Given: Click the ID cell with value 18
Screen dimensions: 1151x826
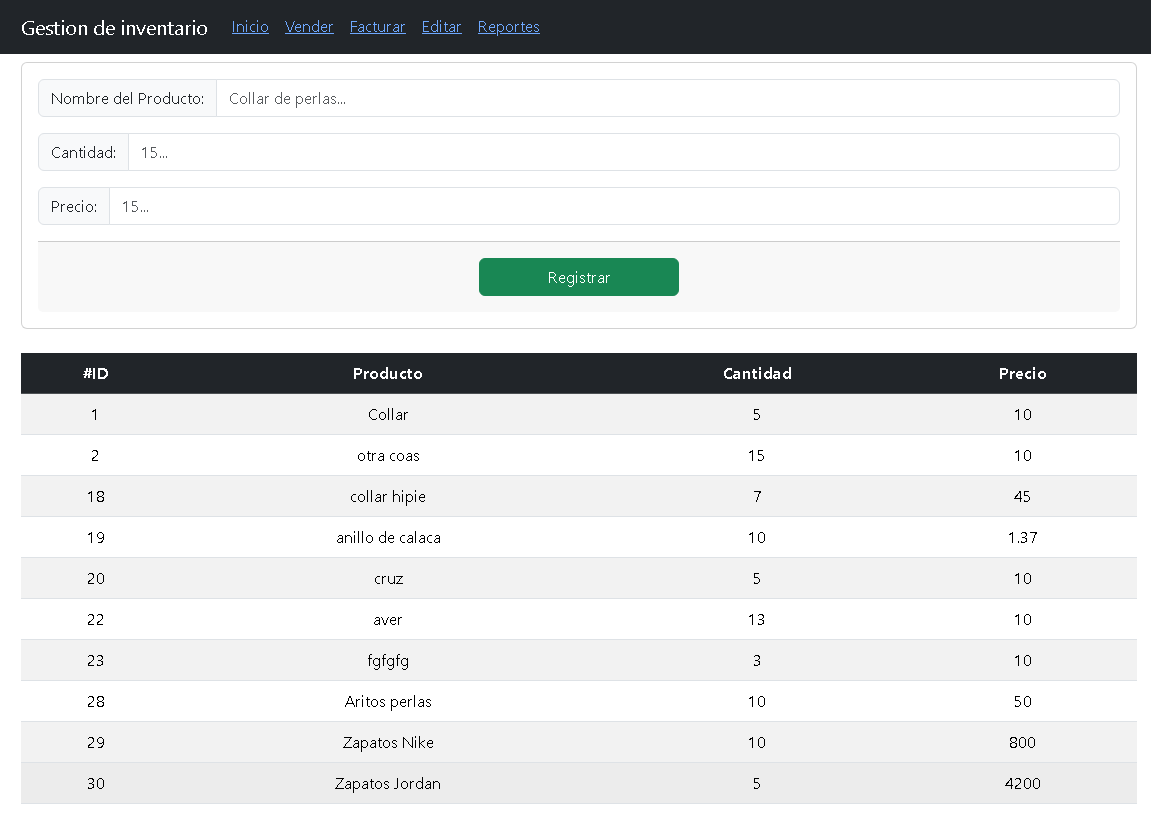Looking at the screenshot, I should point(95,497).
